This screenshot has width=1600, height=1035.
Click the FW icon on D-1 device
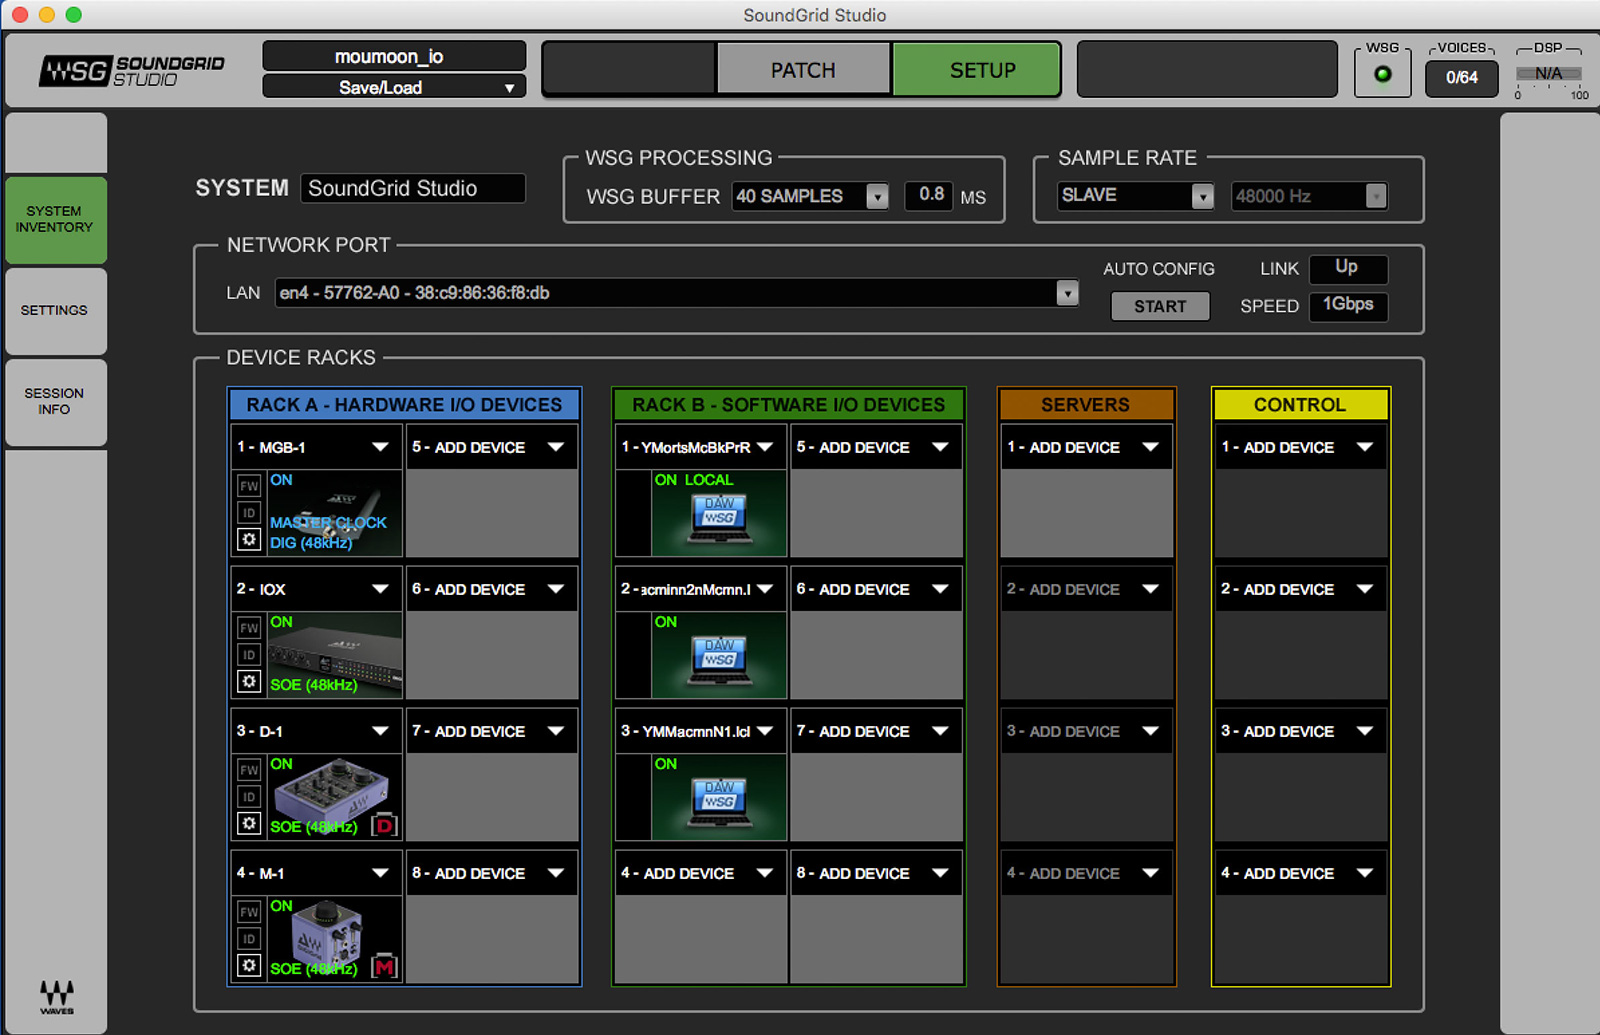[x=249, y=770]
